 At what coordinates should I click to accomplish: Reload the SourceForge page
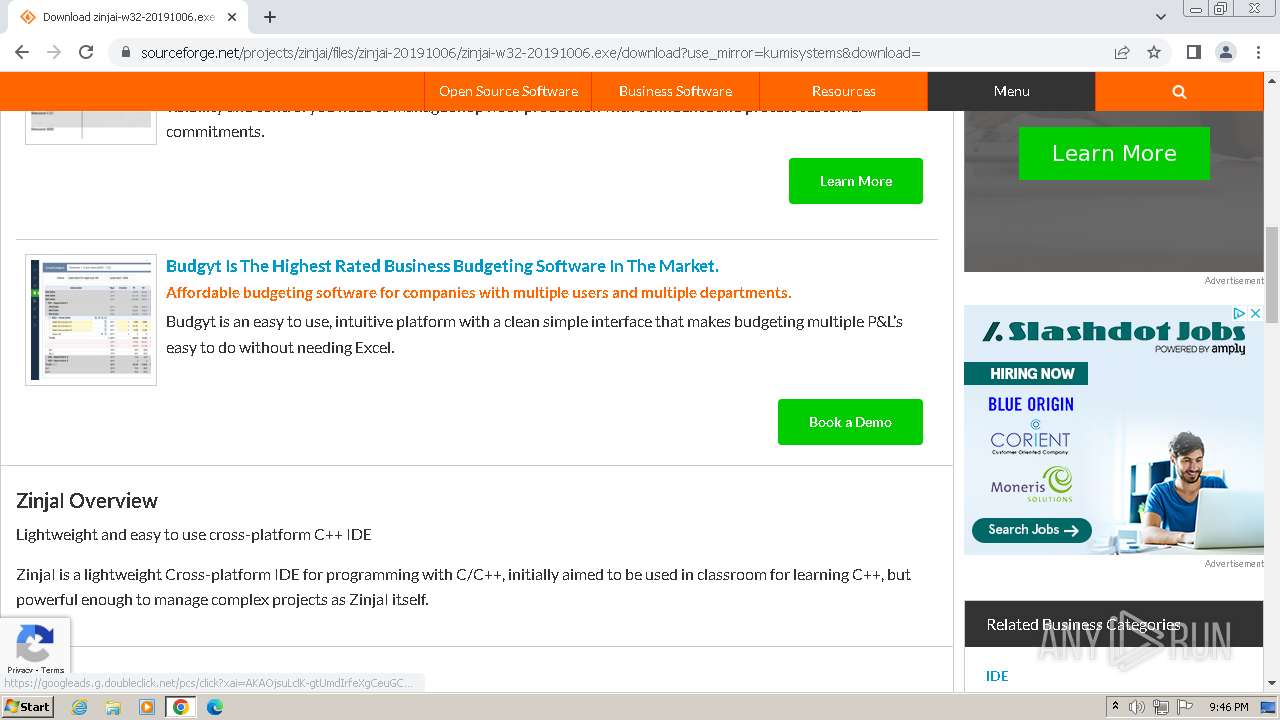86,52
